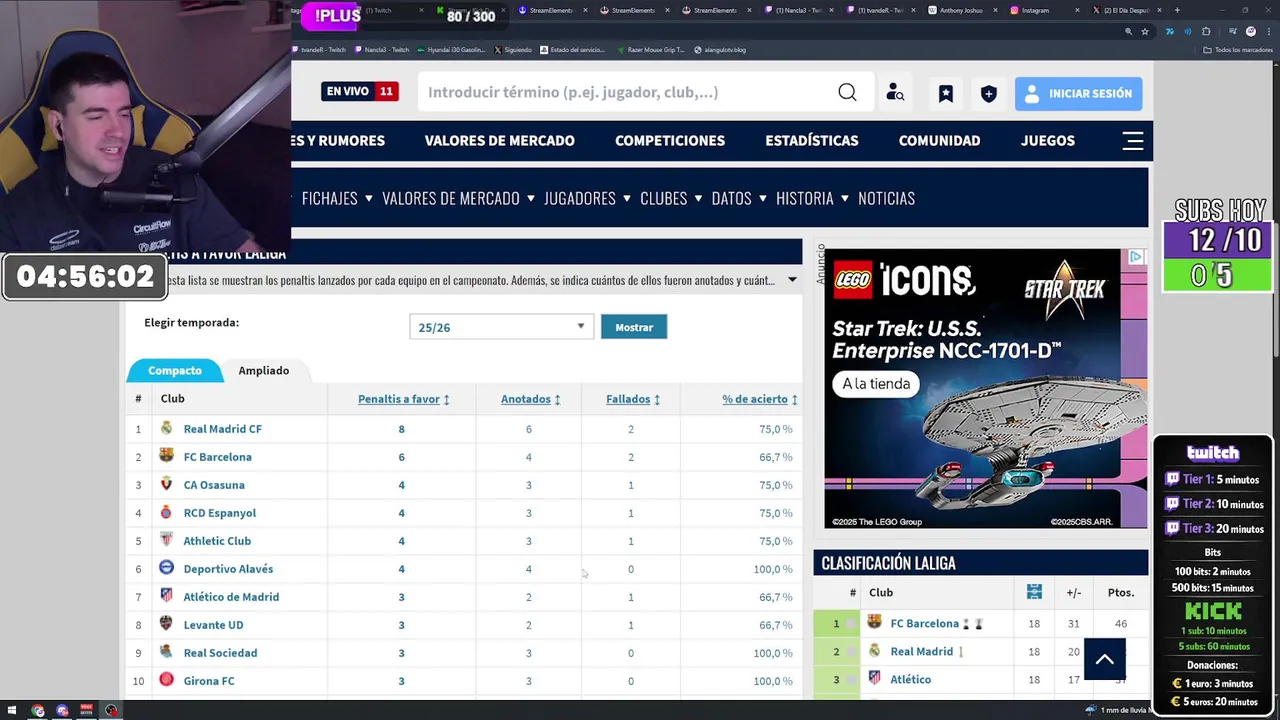Open VALORES DE MERCADO in the top navigation

(x=499, y=141)
